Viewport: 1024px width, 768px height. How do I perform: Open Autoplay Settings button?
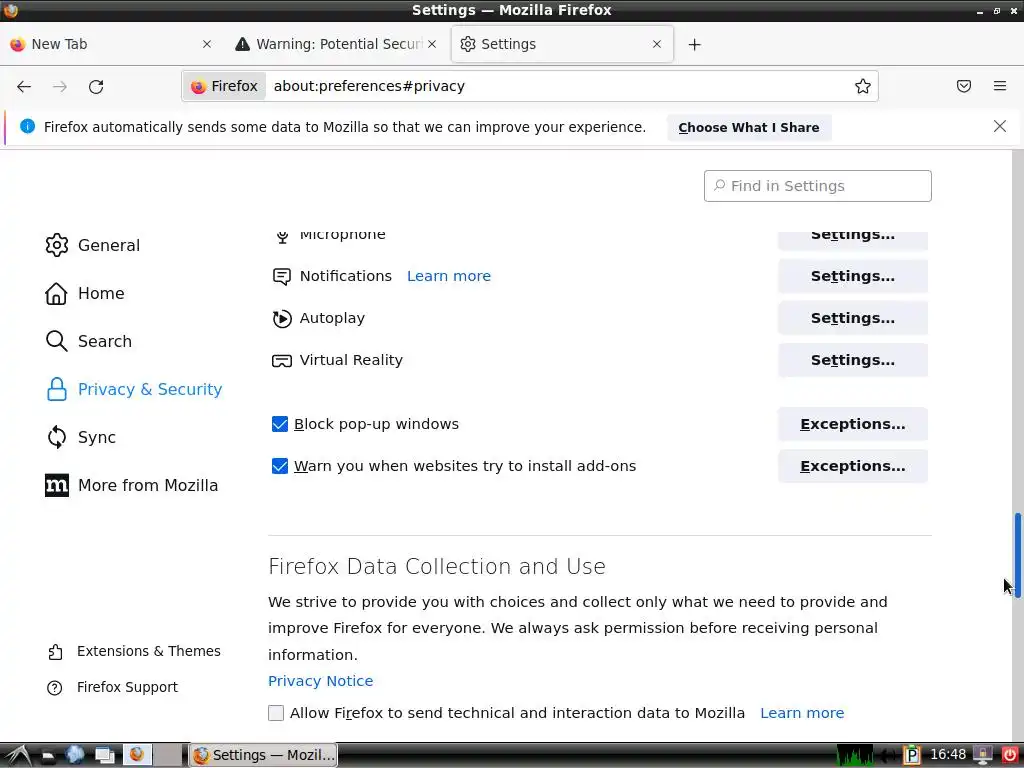point(852,318)
